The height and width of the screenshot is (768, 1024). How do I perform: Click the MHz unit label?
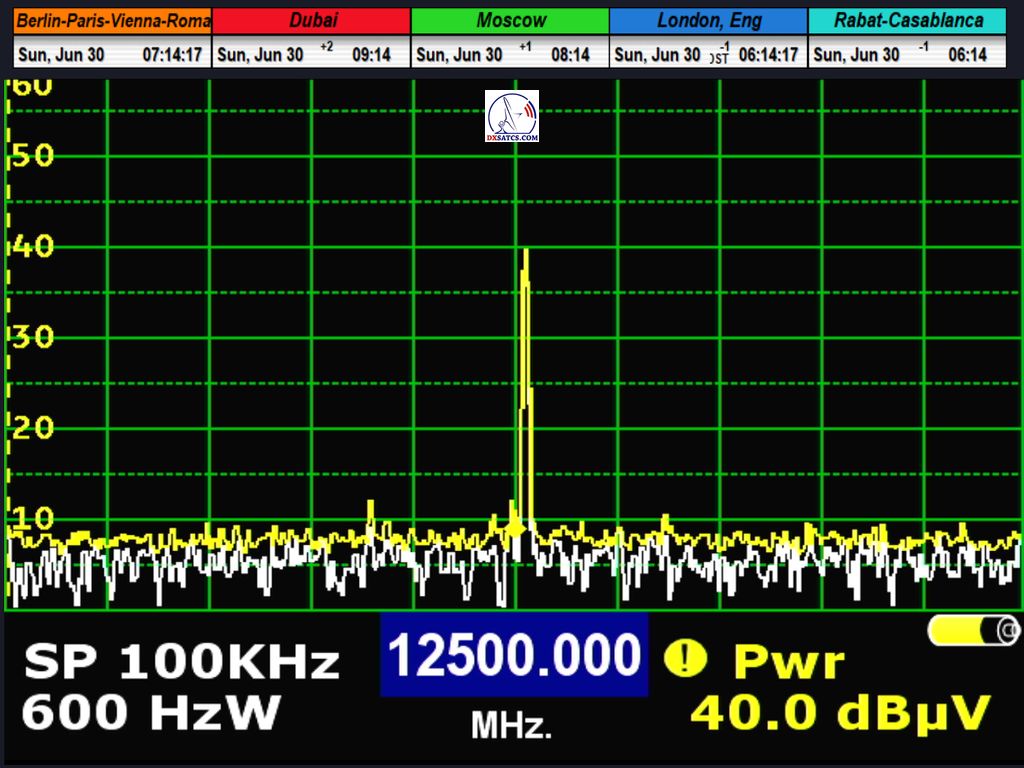(x=511, y=726)
